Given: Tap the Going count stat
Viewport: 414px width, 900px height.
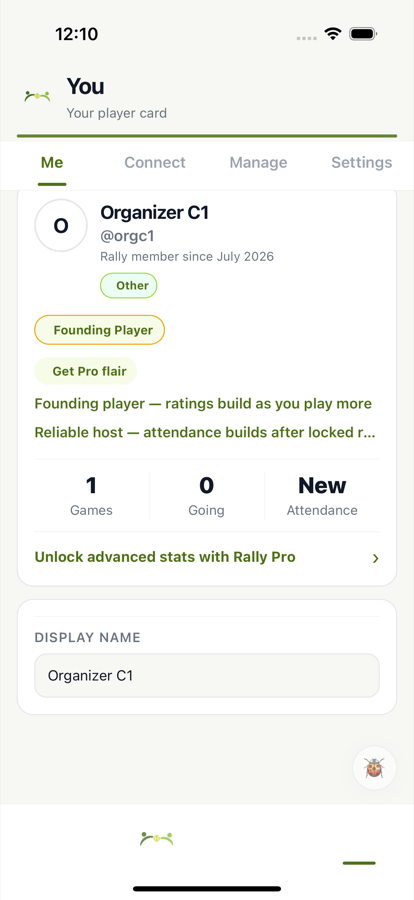Looking at the screenshot, I should [206, 496].
